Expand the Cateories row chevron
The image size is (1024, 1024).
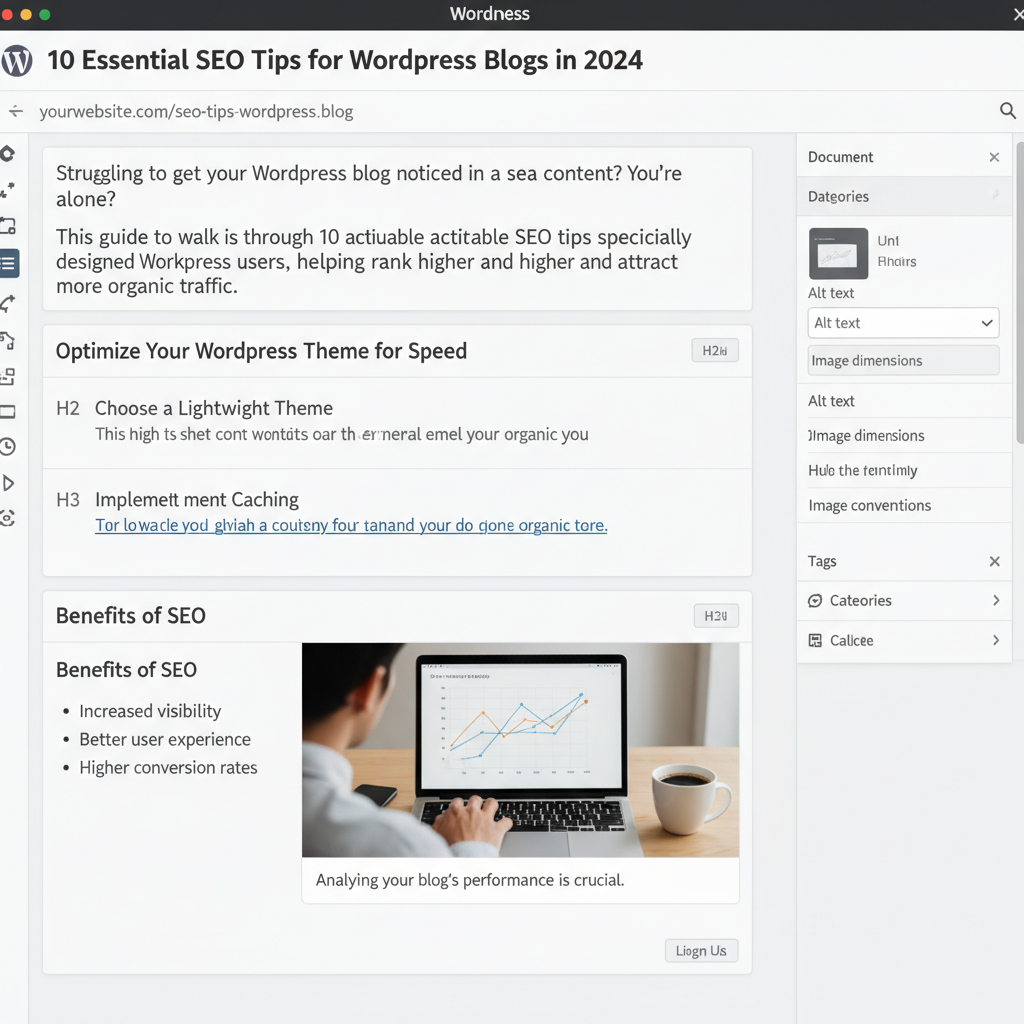pos(995,600)
